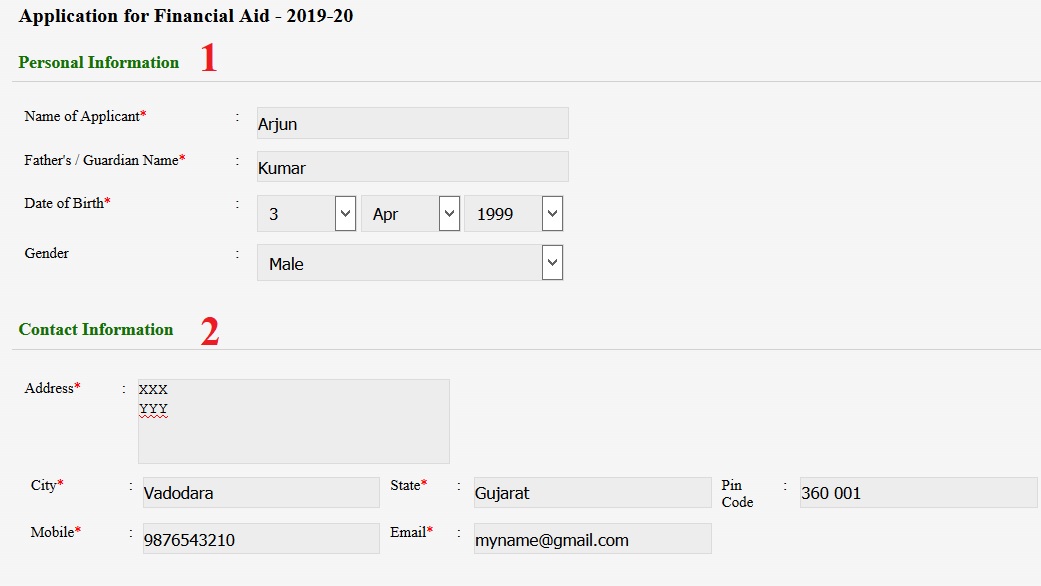Open the birth day dropdown showing 3
1041x586 pixels.
[306, 213]
